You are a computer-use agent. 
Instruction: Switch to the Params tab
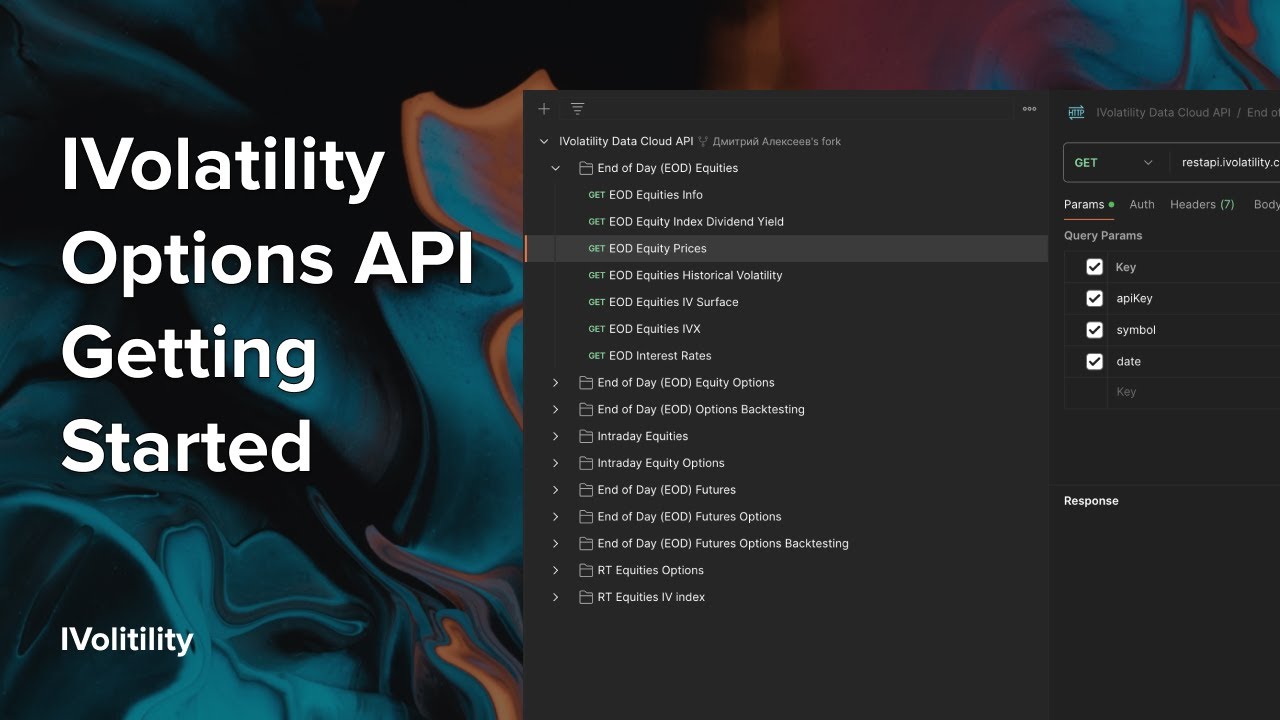(x=1088, y=204)
